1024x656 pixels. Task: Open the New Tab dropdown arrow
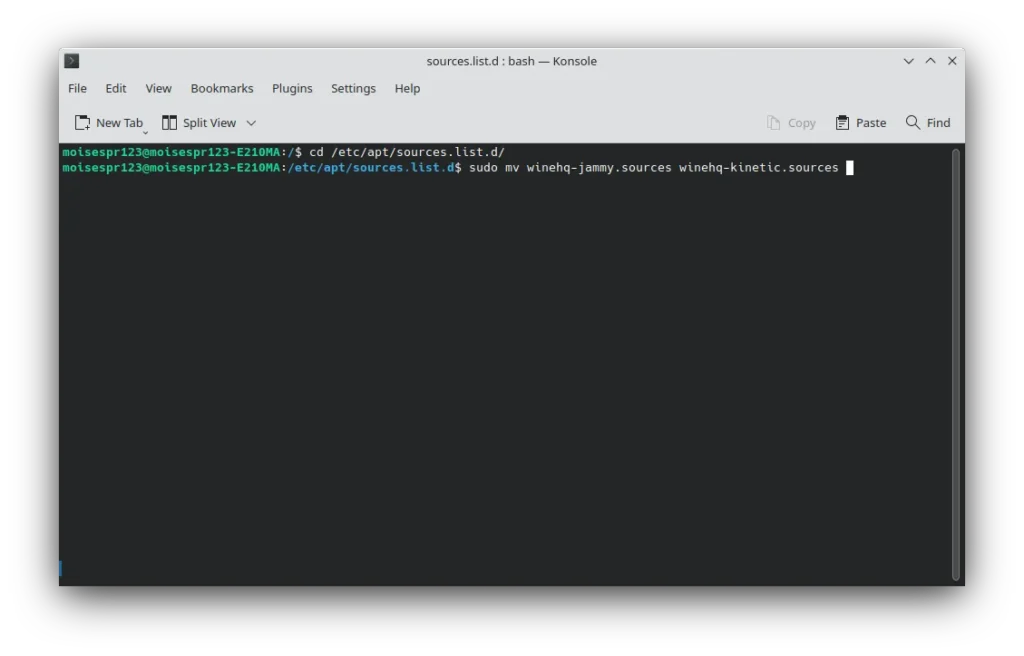(x=145, y=132)
